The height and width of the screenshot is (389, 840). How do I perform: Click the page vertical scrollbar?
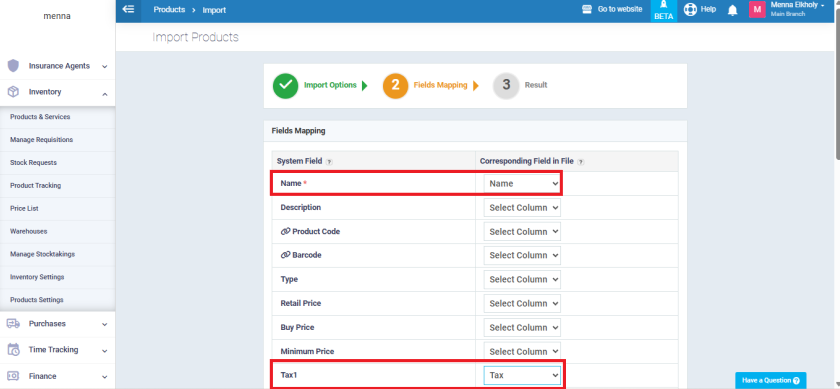(837, 80)
